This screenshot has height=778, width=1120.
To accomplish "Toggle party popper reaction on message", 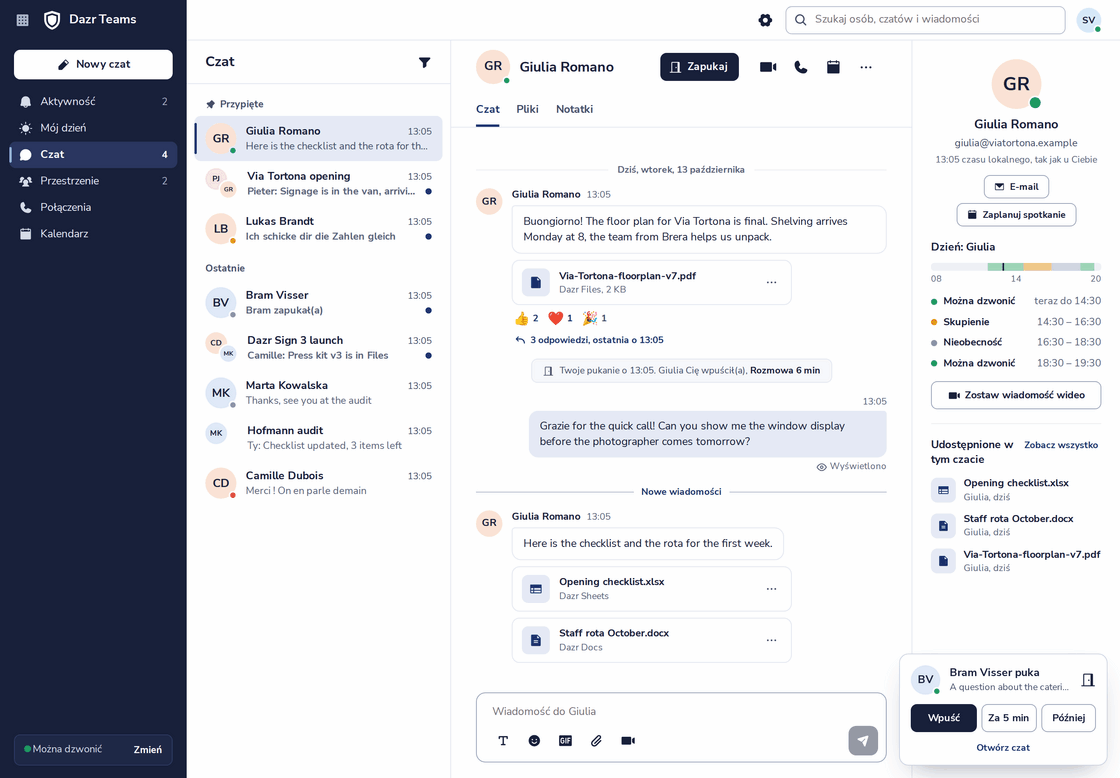I will (594, 318).
